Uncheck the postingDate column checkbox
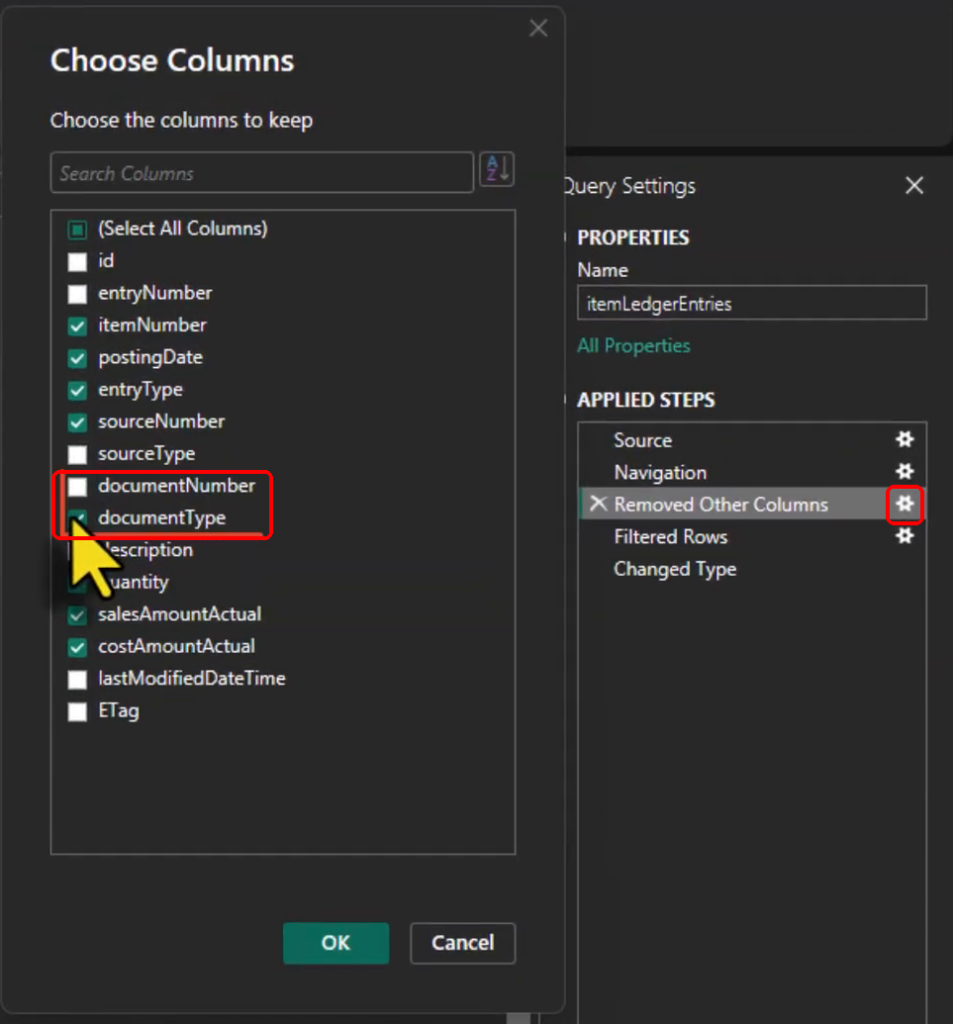This screenshot has width=953, height=1024. [77, 358]
